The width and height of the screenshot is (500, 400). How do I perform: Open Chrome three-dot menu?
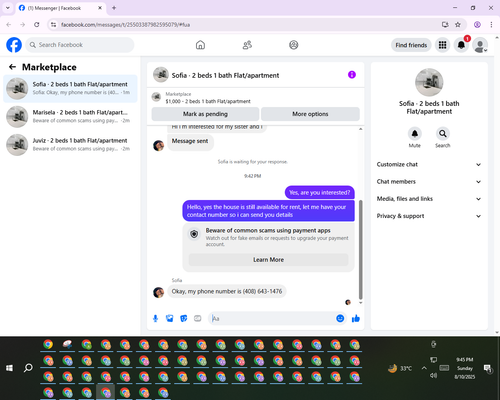click(x=491, y=25)
